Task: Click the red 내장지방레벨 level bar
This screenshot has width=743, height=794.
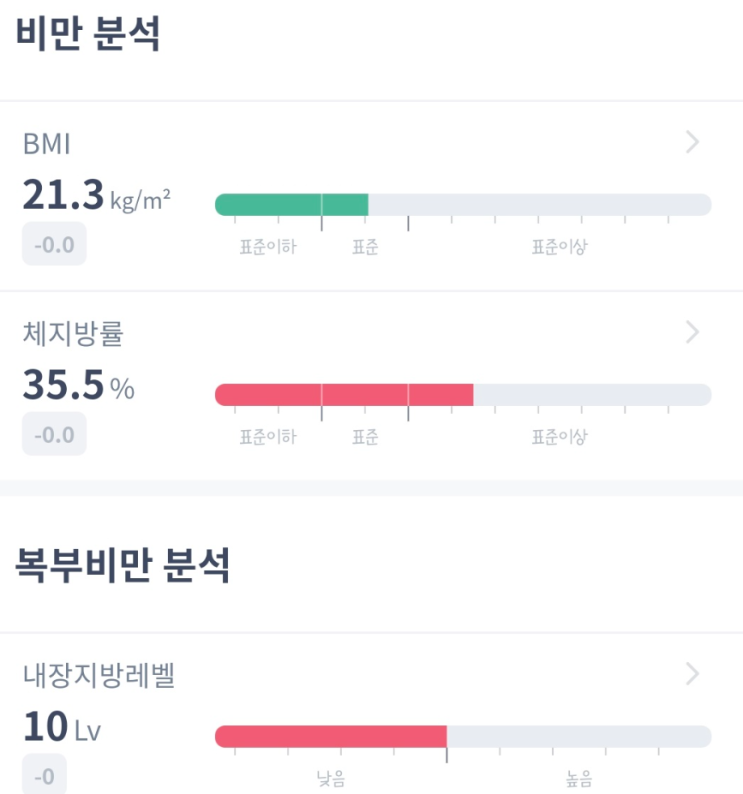Action: [x=330, y=737]
